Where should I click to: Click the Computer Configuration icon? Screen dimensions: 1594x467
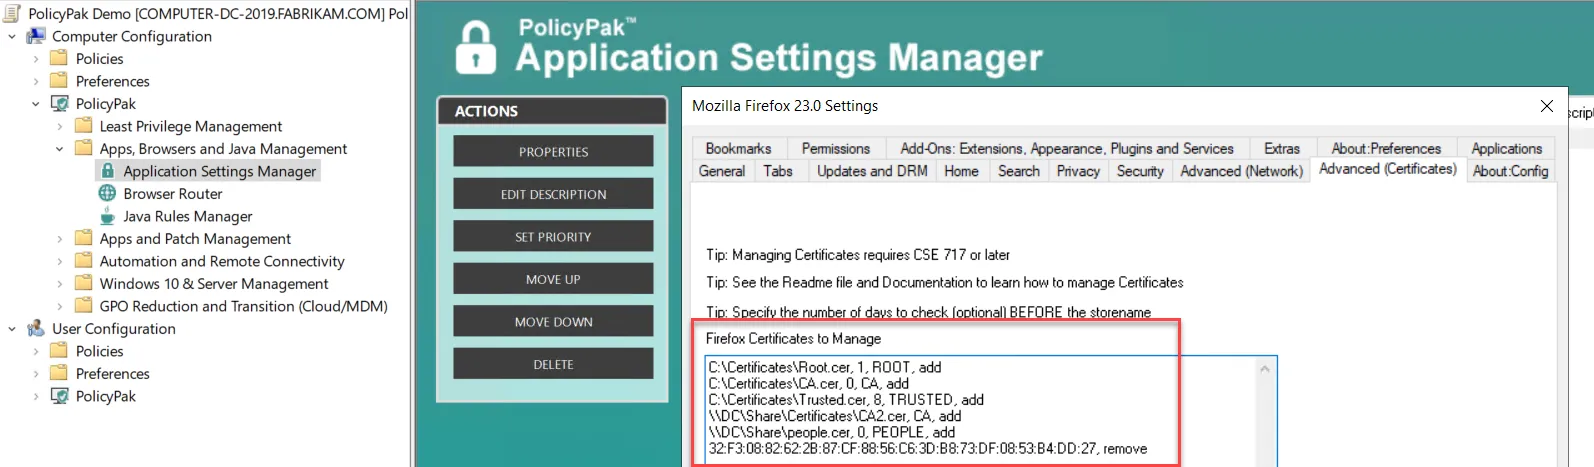click(36, 36)
